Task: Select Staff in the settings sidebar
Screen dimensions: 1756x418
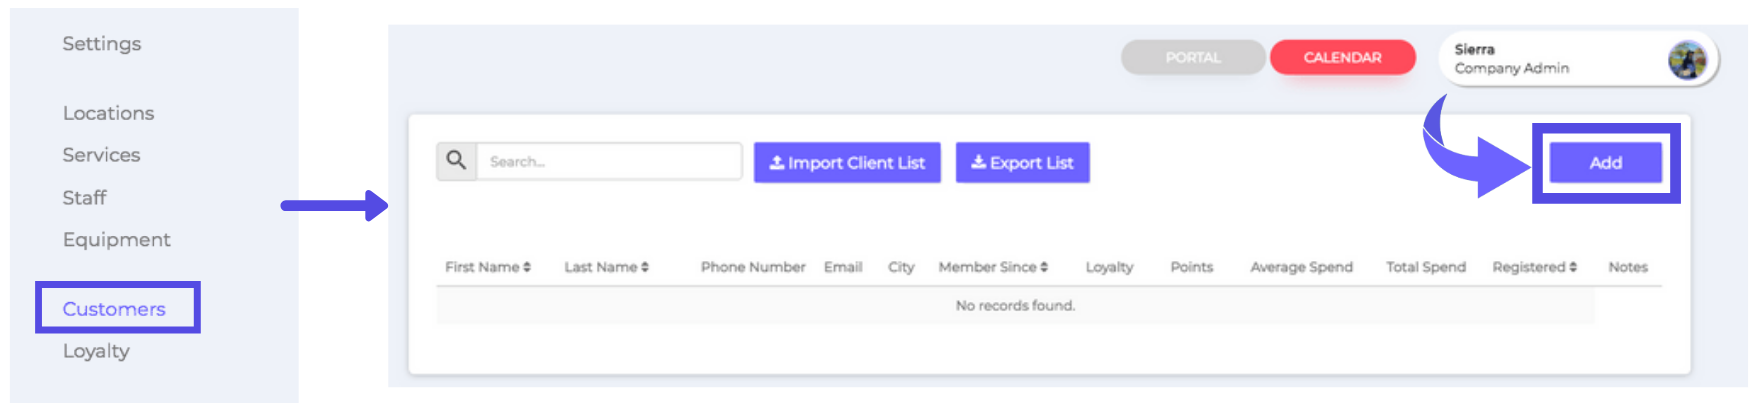Action: pyautogui.click(x=84, y=198)
